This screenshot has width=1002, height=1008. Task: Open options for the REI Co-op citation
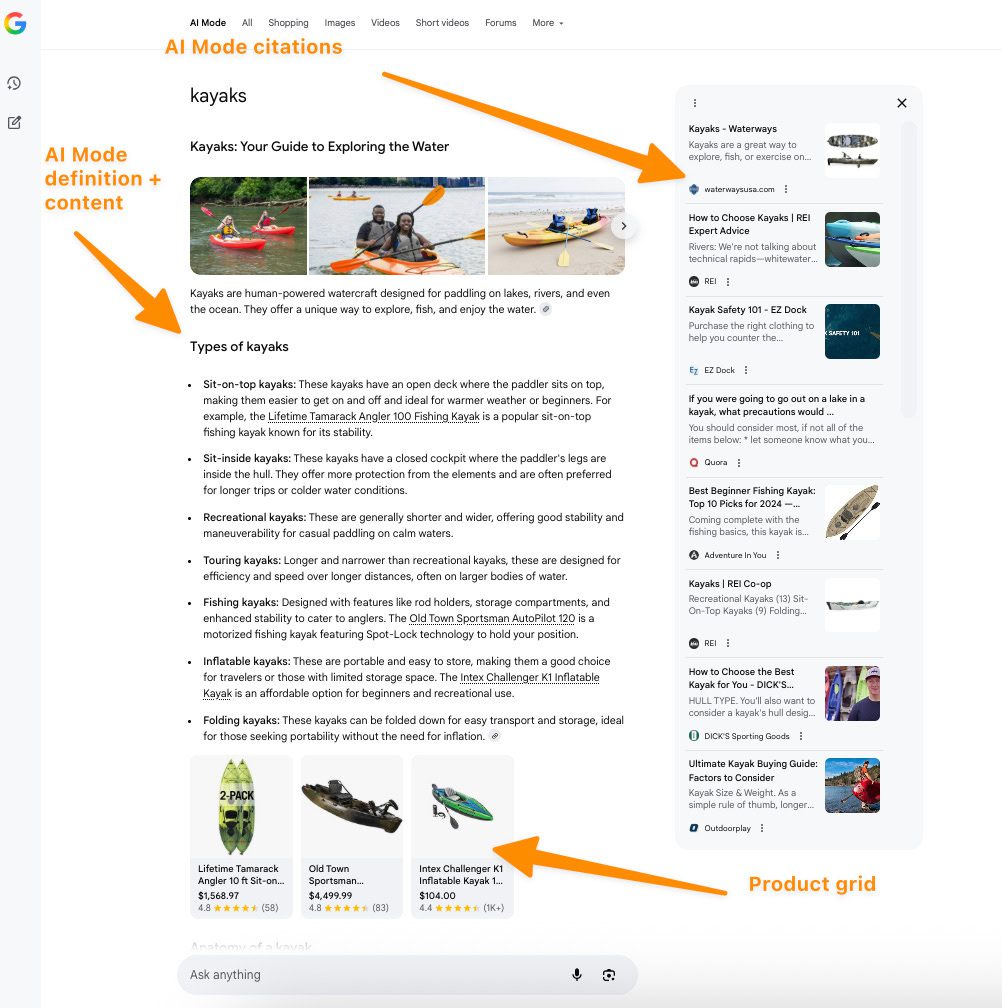pyautogui.click(x=728, y=643)
